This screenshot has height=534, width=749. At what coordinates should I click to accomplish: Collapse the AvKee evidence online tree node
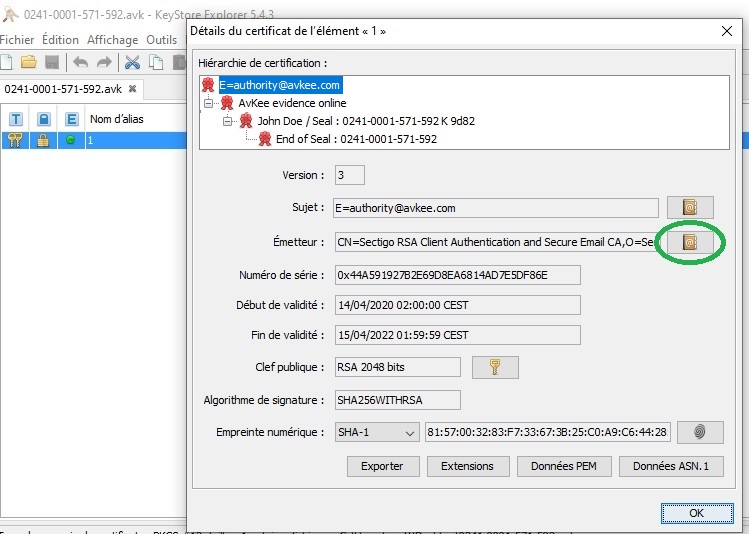pyautogui.click(x=208, y=103)
